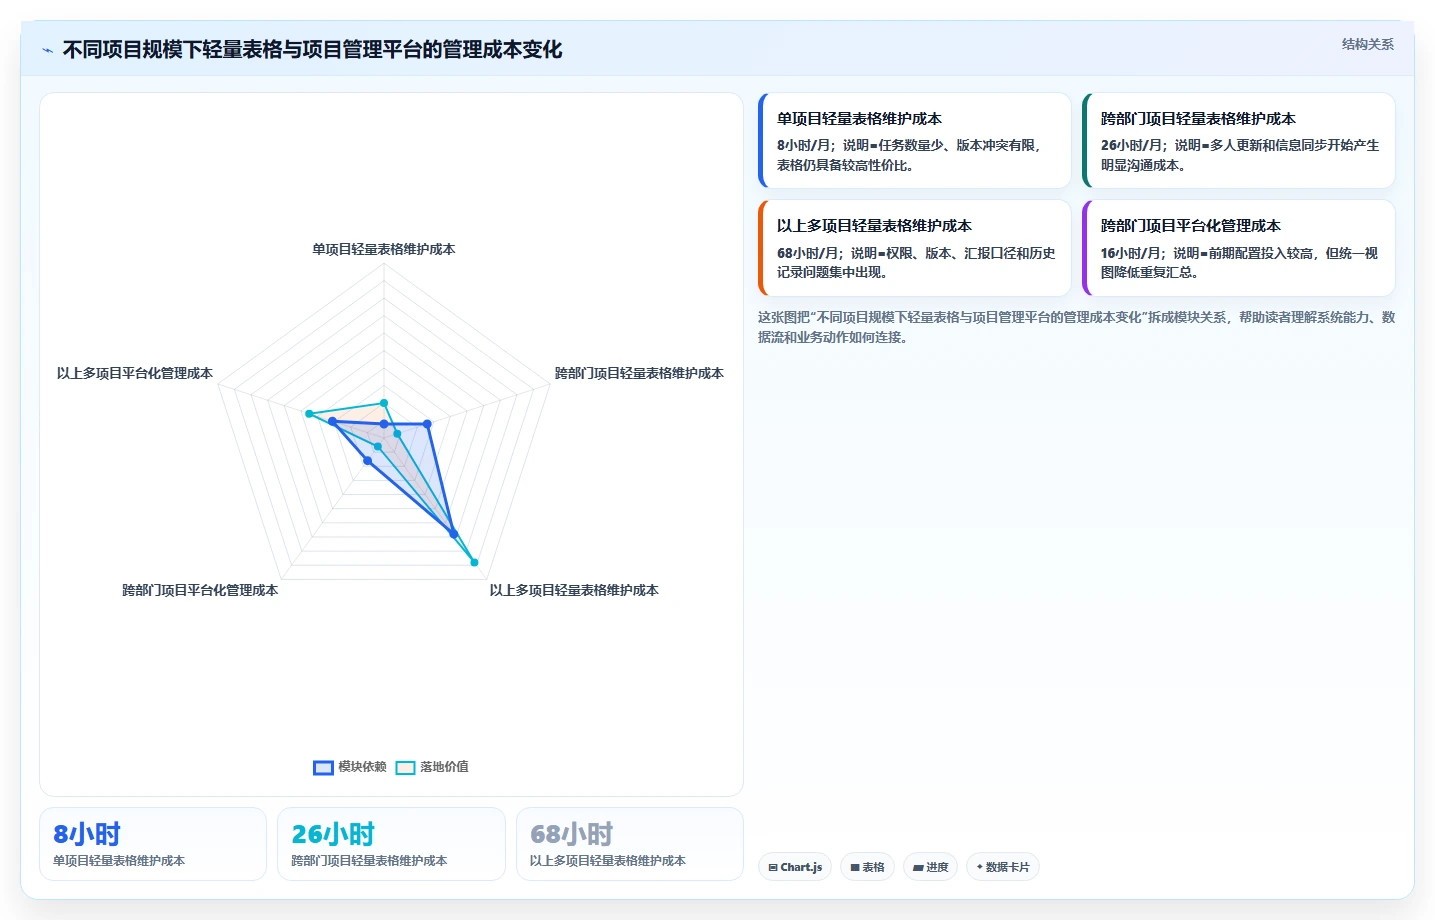
Task: Click the icon inside the Chart.js chip
Action: [x=773, y=868]
